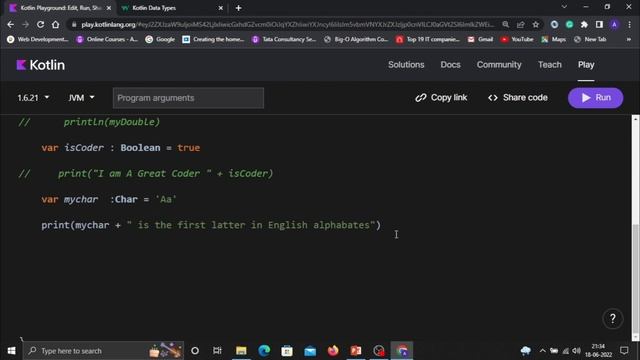
Task: Focus the Program arguments field
Action: pyautogui.click(x=188, y=98)
